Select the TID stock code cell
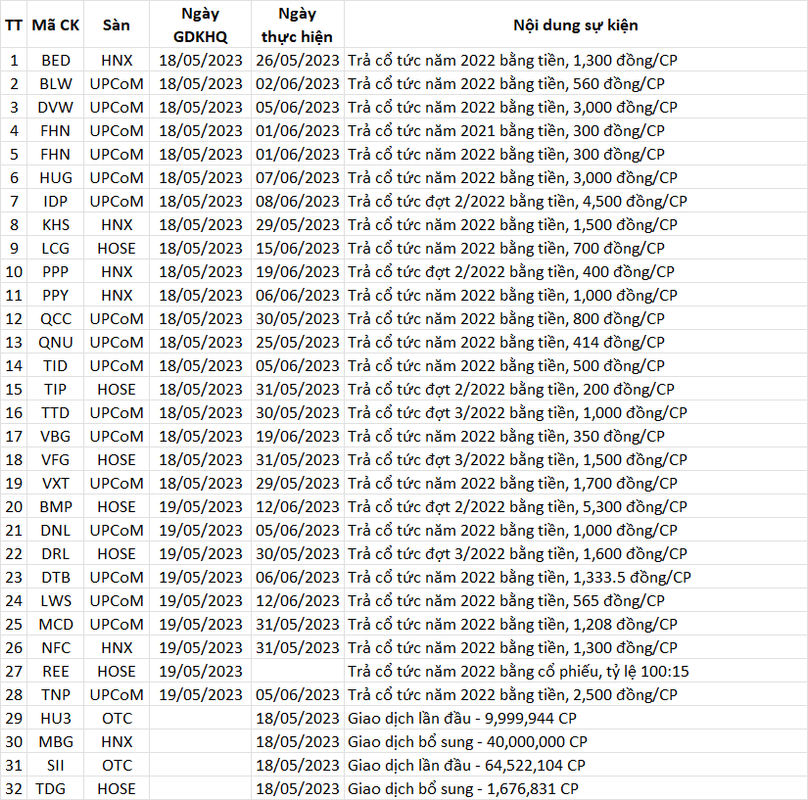This screenshot has width=808, height=800. [55, 365]
